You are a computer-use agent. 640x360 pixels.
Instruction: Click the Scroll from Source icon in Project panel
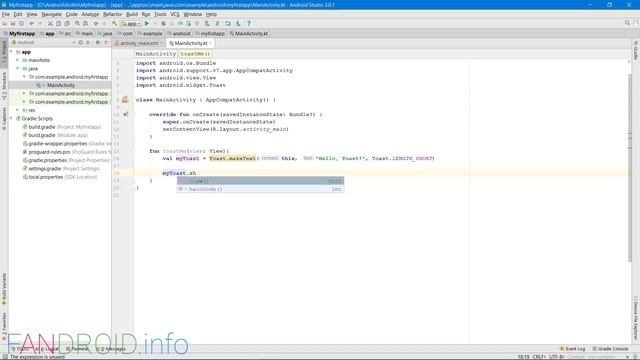(80, 42)
